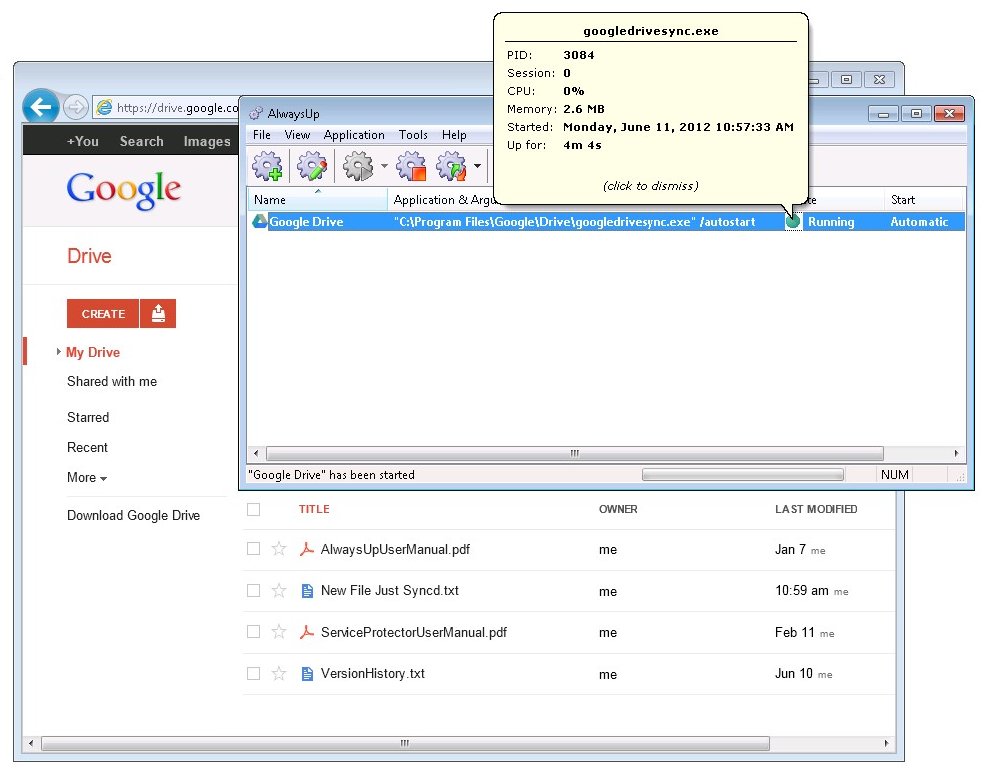
Task: Open the File menu in AlwaysUp
Action: tap(262, 135)
